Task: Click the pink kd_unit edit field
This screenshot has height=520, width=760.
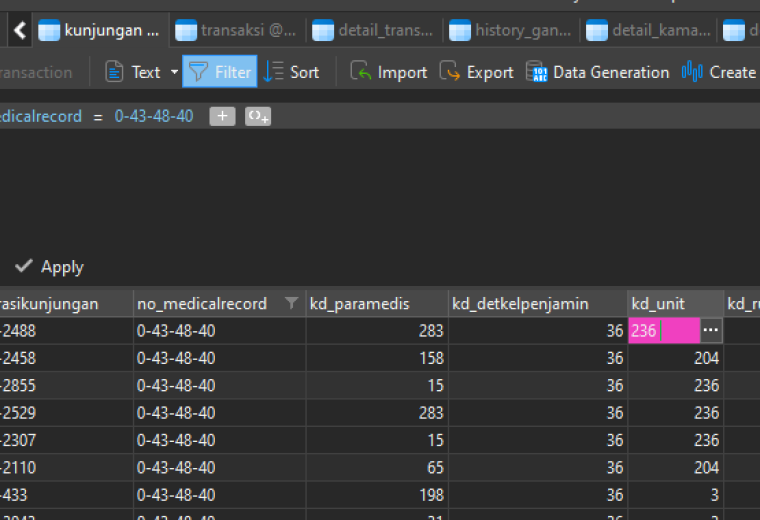Action: pos(664,331)
